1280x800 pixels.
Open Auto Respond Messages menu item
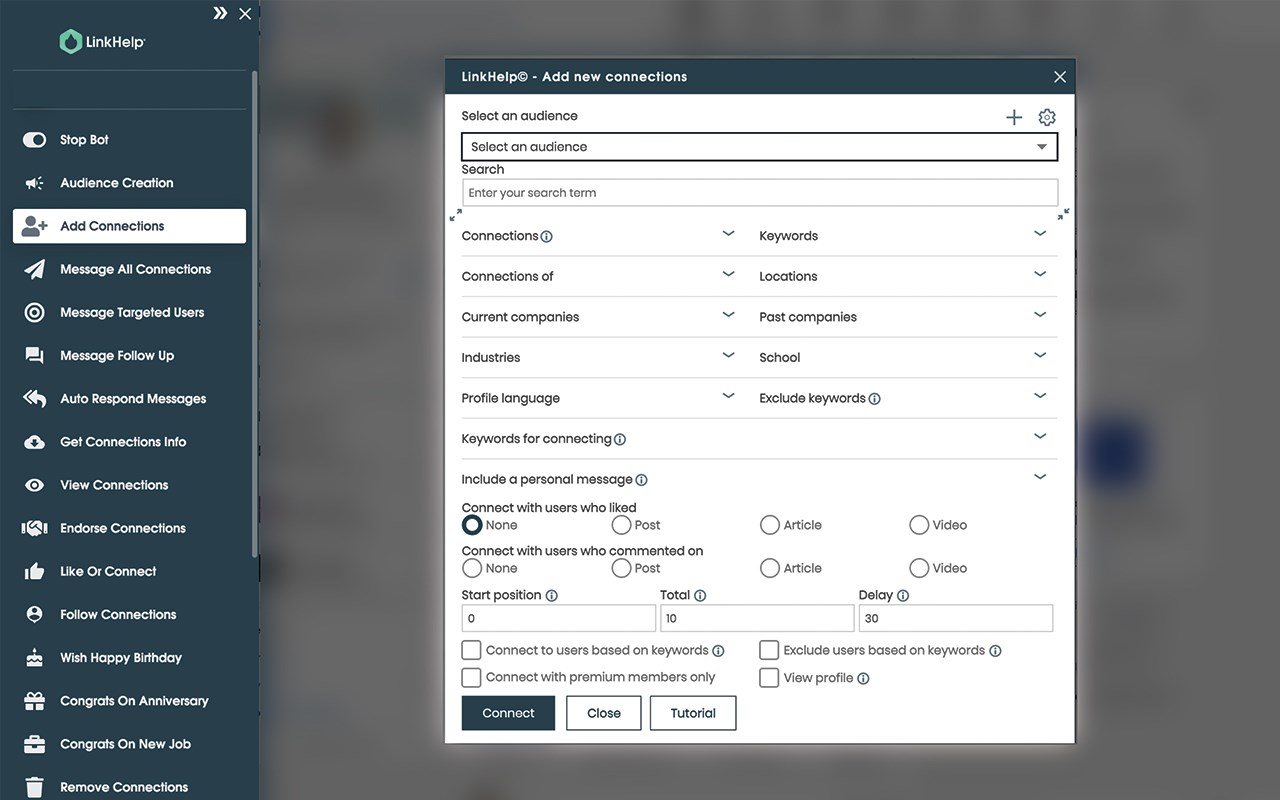(129, 398)
